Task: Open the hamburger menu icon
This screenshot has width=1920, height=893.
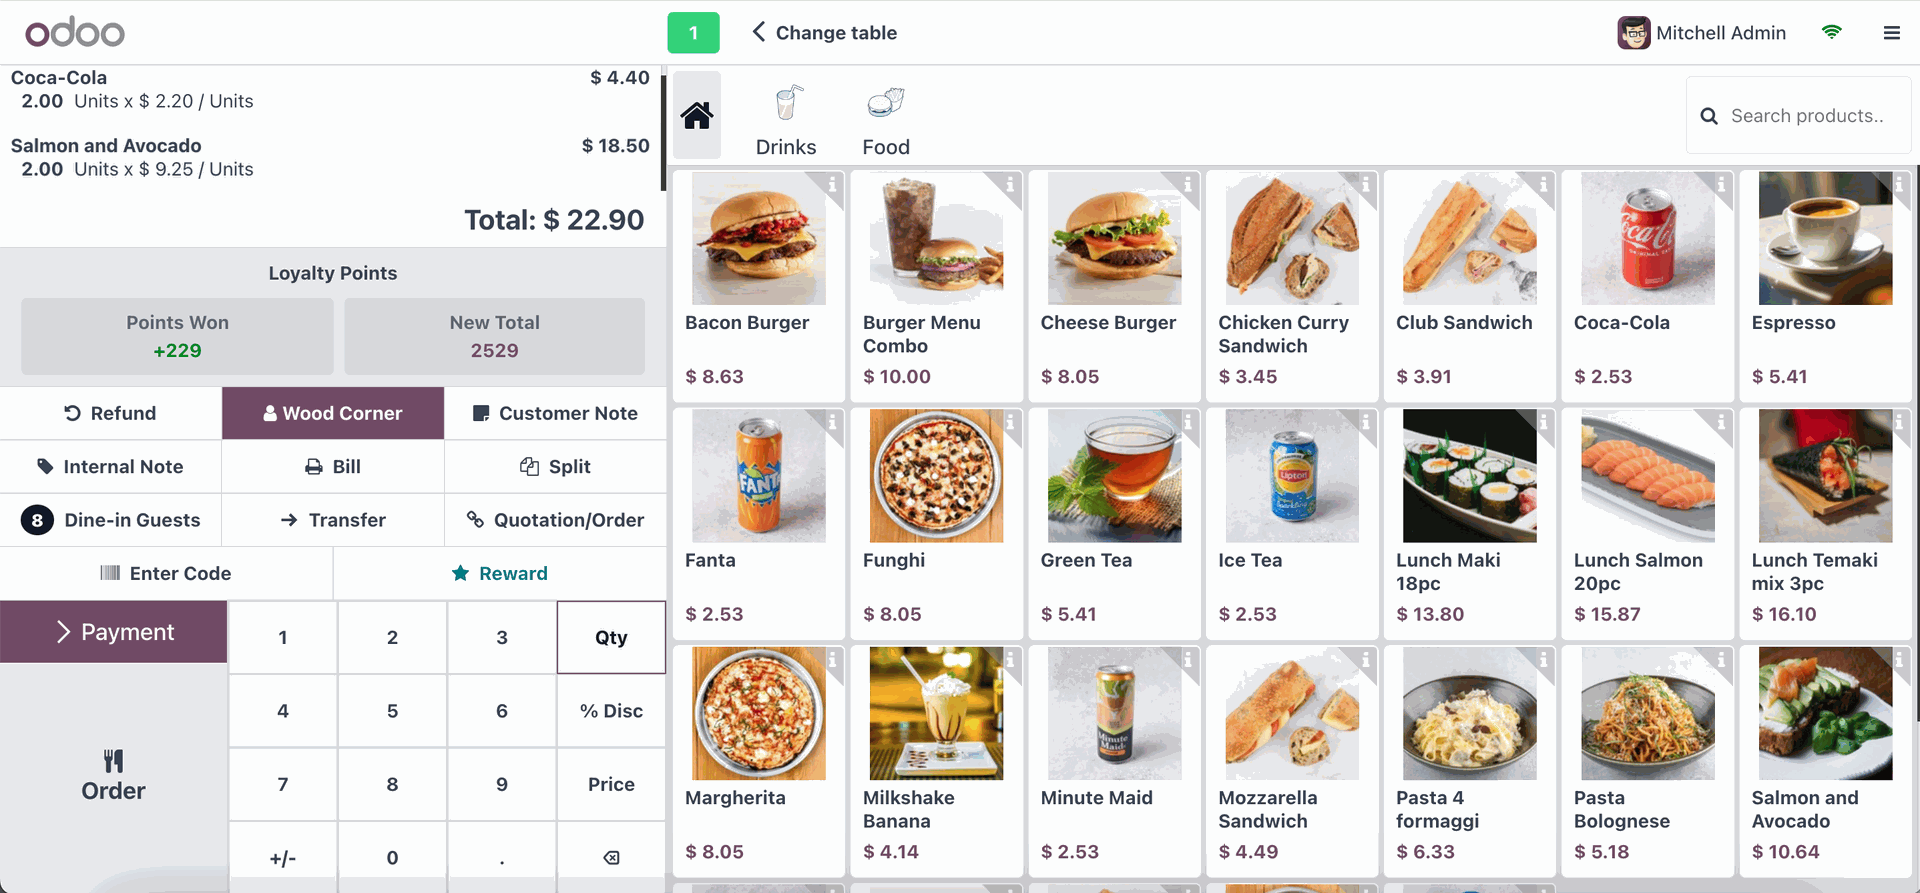Action: tap(1891, 33)
